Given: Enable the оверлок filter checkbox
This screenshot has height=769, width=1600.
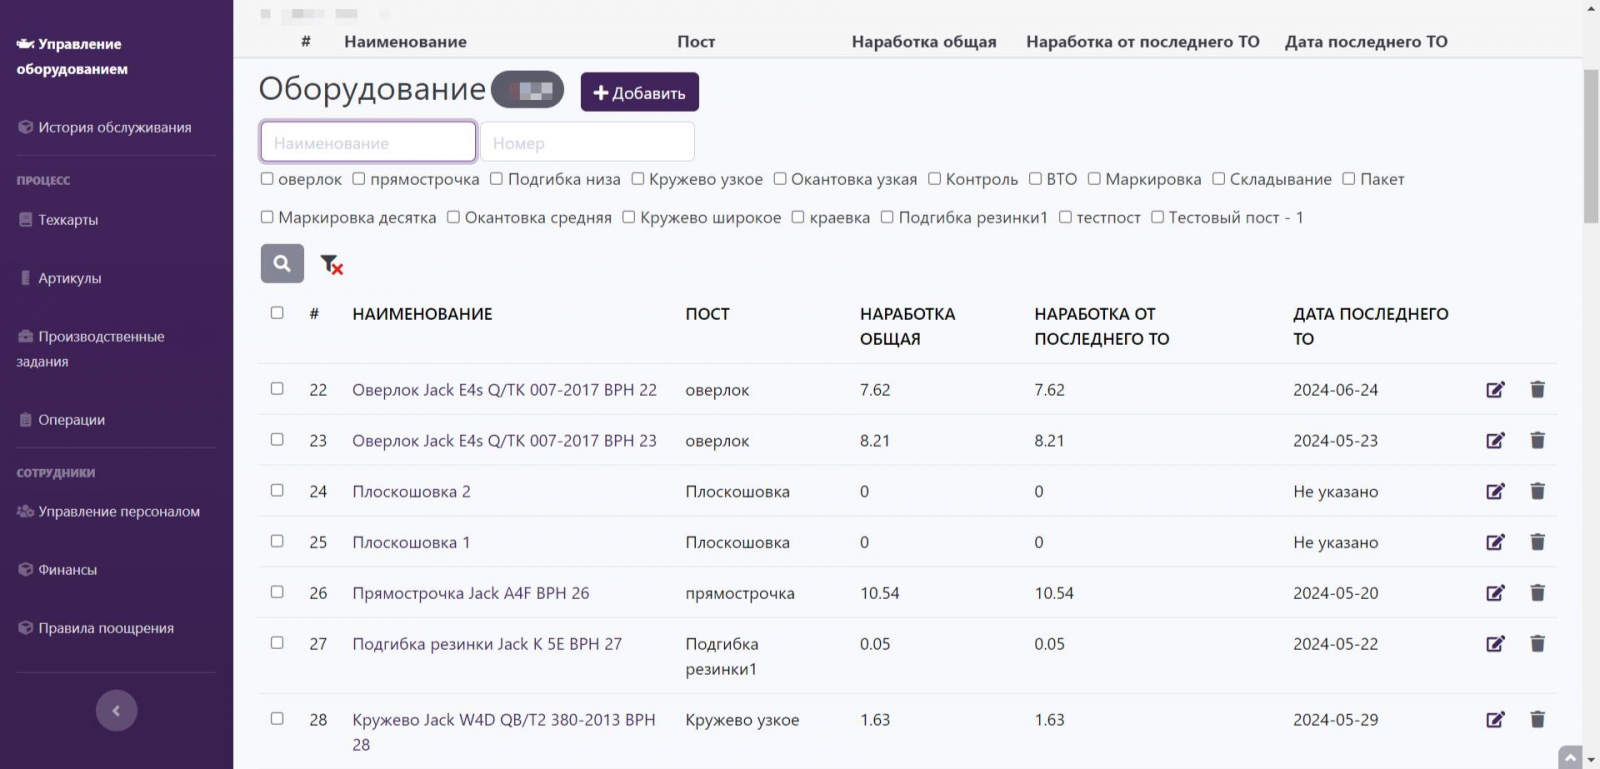Looking at the screenshot, I should coord(267,179).
